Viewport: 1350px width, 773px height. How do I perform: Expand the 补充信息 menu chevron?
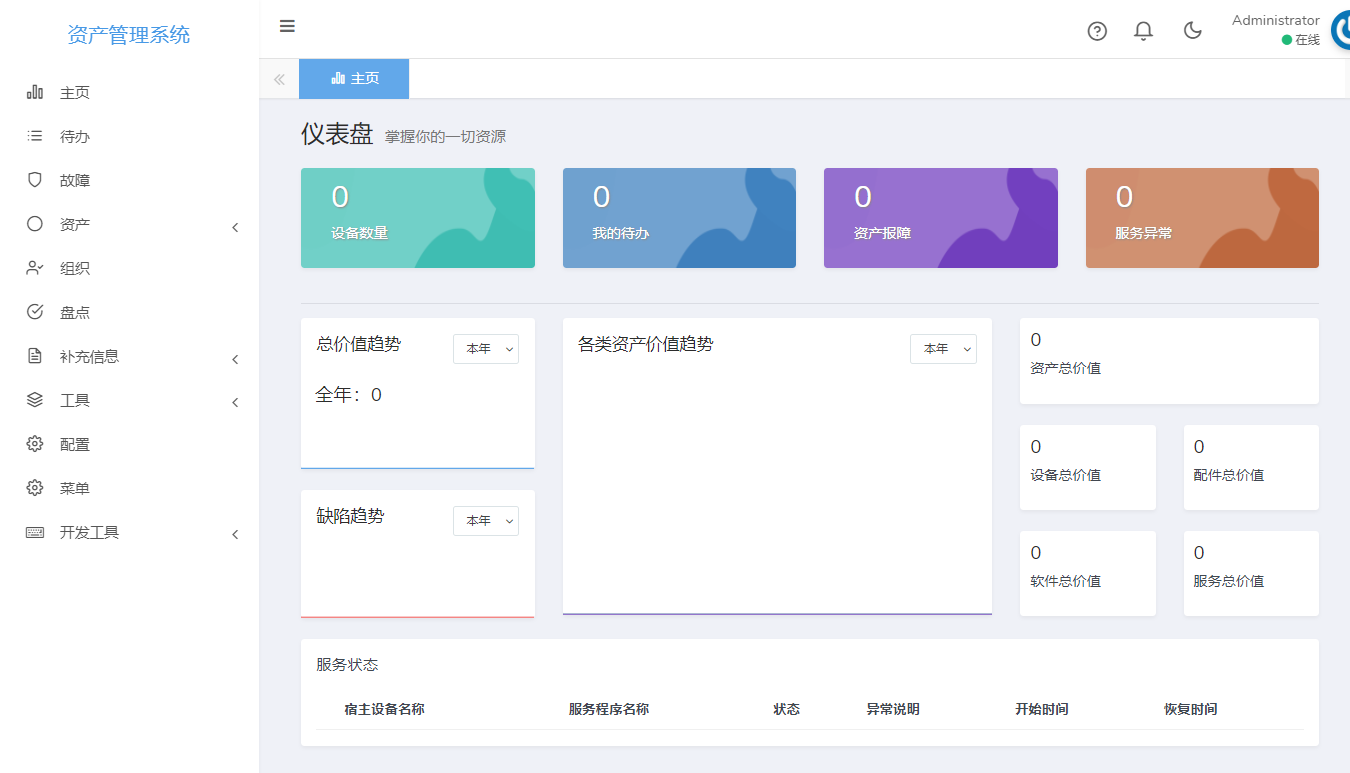235,359
